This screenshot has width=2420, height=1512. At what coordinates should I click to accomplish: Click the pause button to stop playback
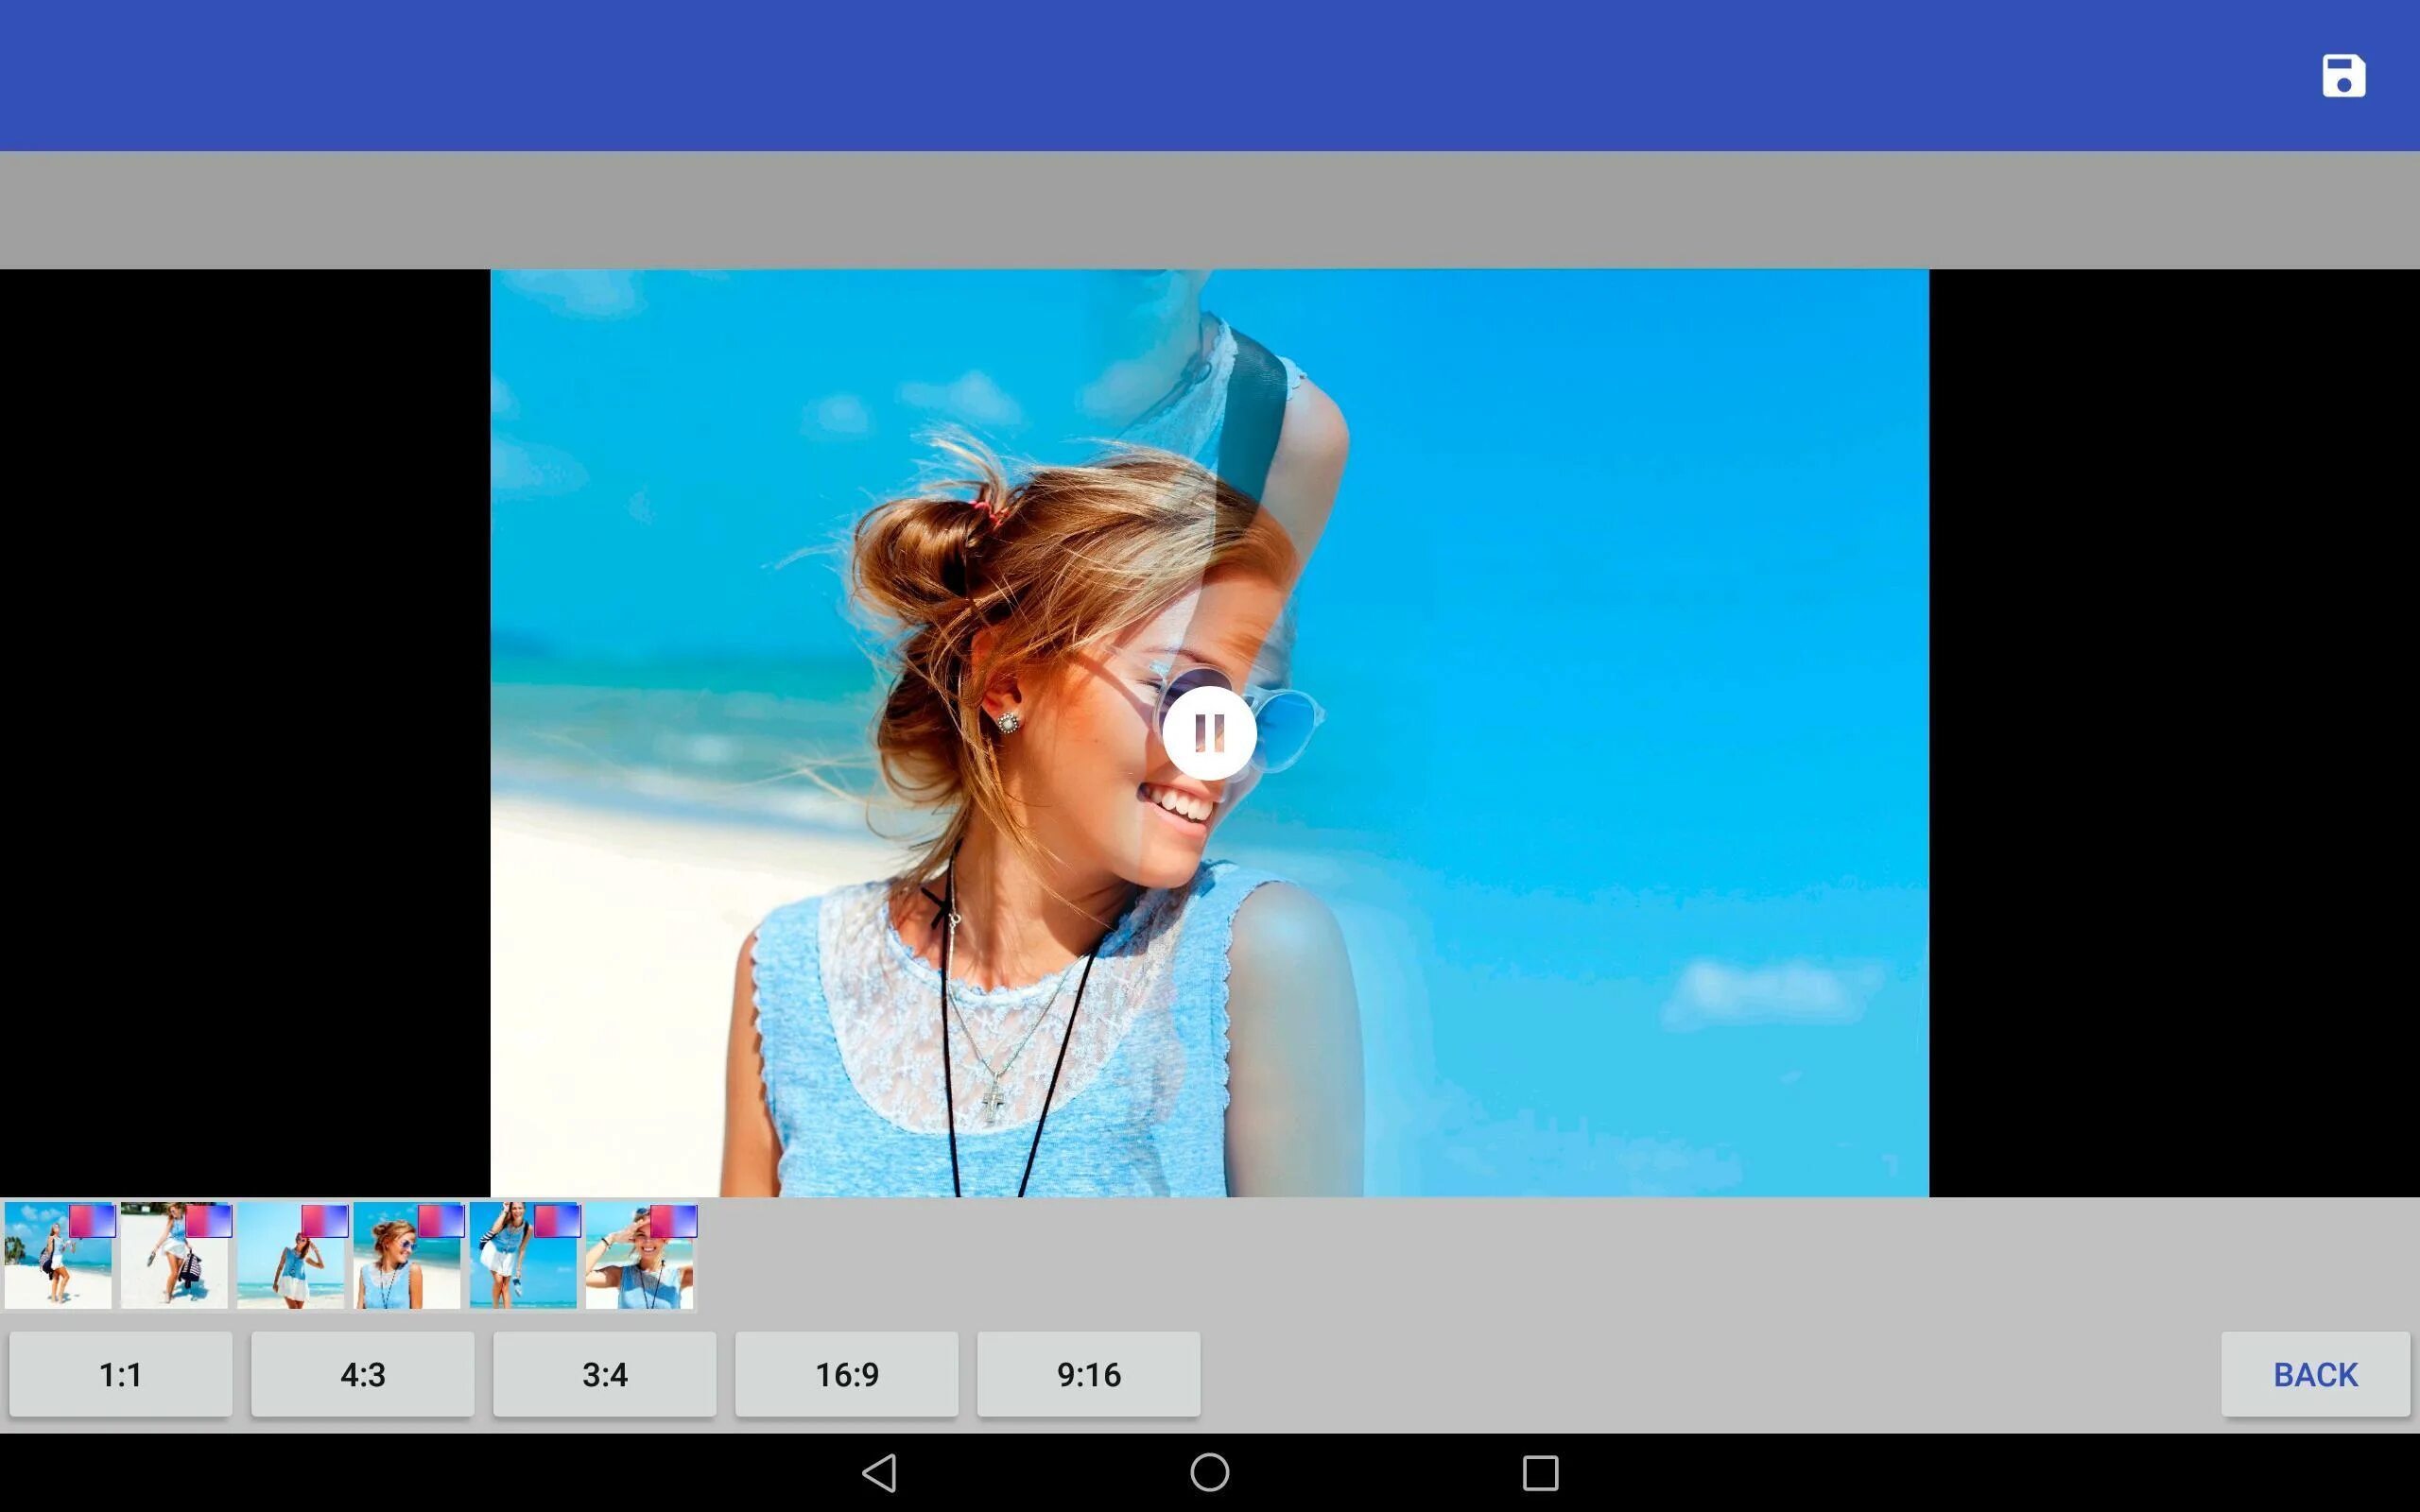[1209, 731]
